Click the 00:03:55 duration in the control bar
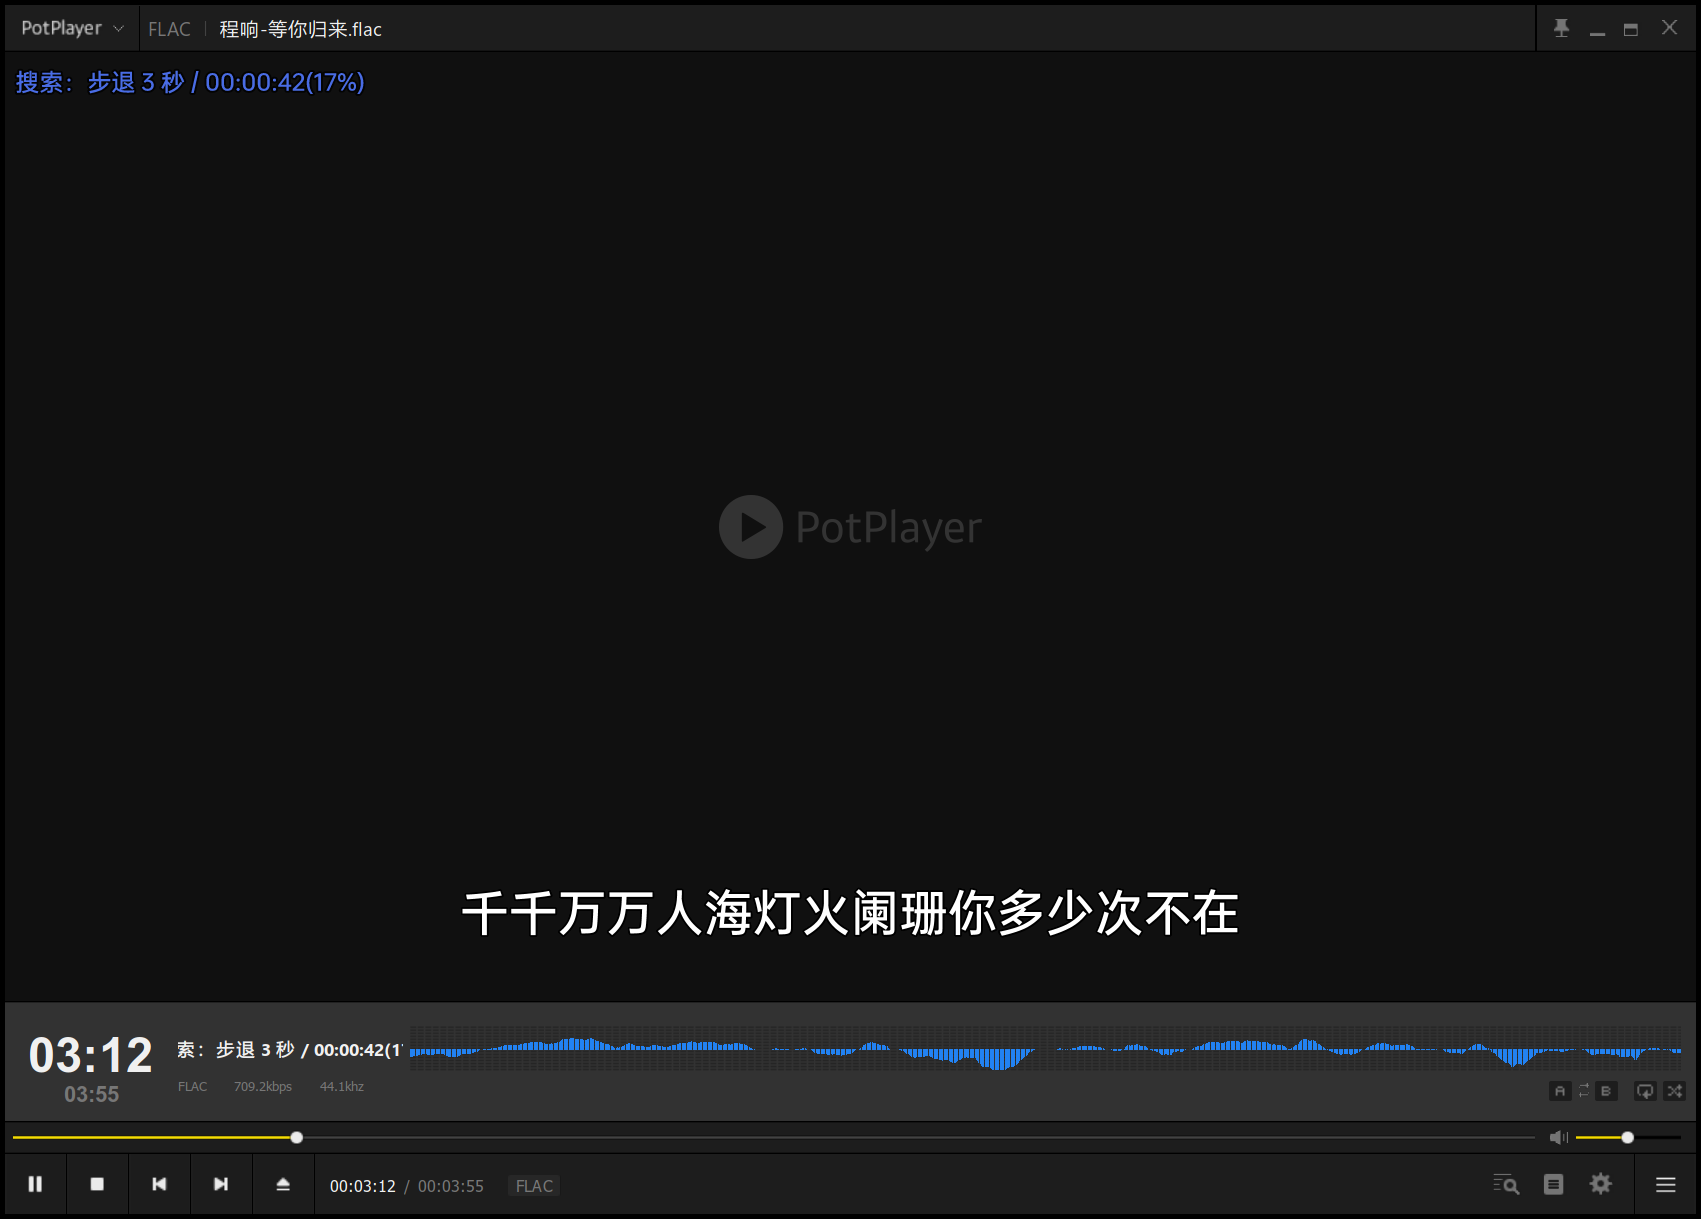Screen dimensions: 1701x1219 click(450, 1186)
